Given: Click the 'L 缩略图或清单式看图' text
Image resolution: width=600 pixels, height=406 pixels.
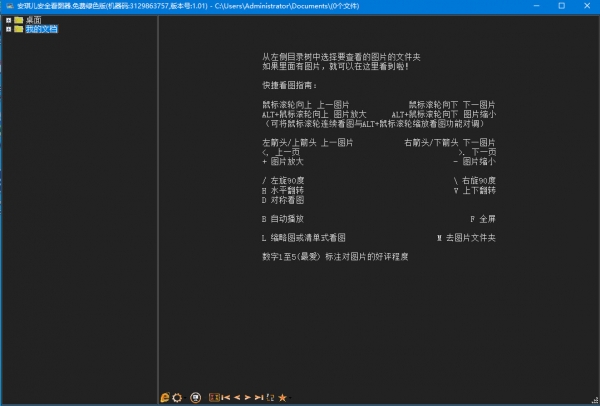Looking at the screenshot, I should click(304, 238).
